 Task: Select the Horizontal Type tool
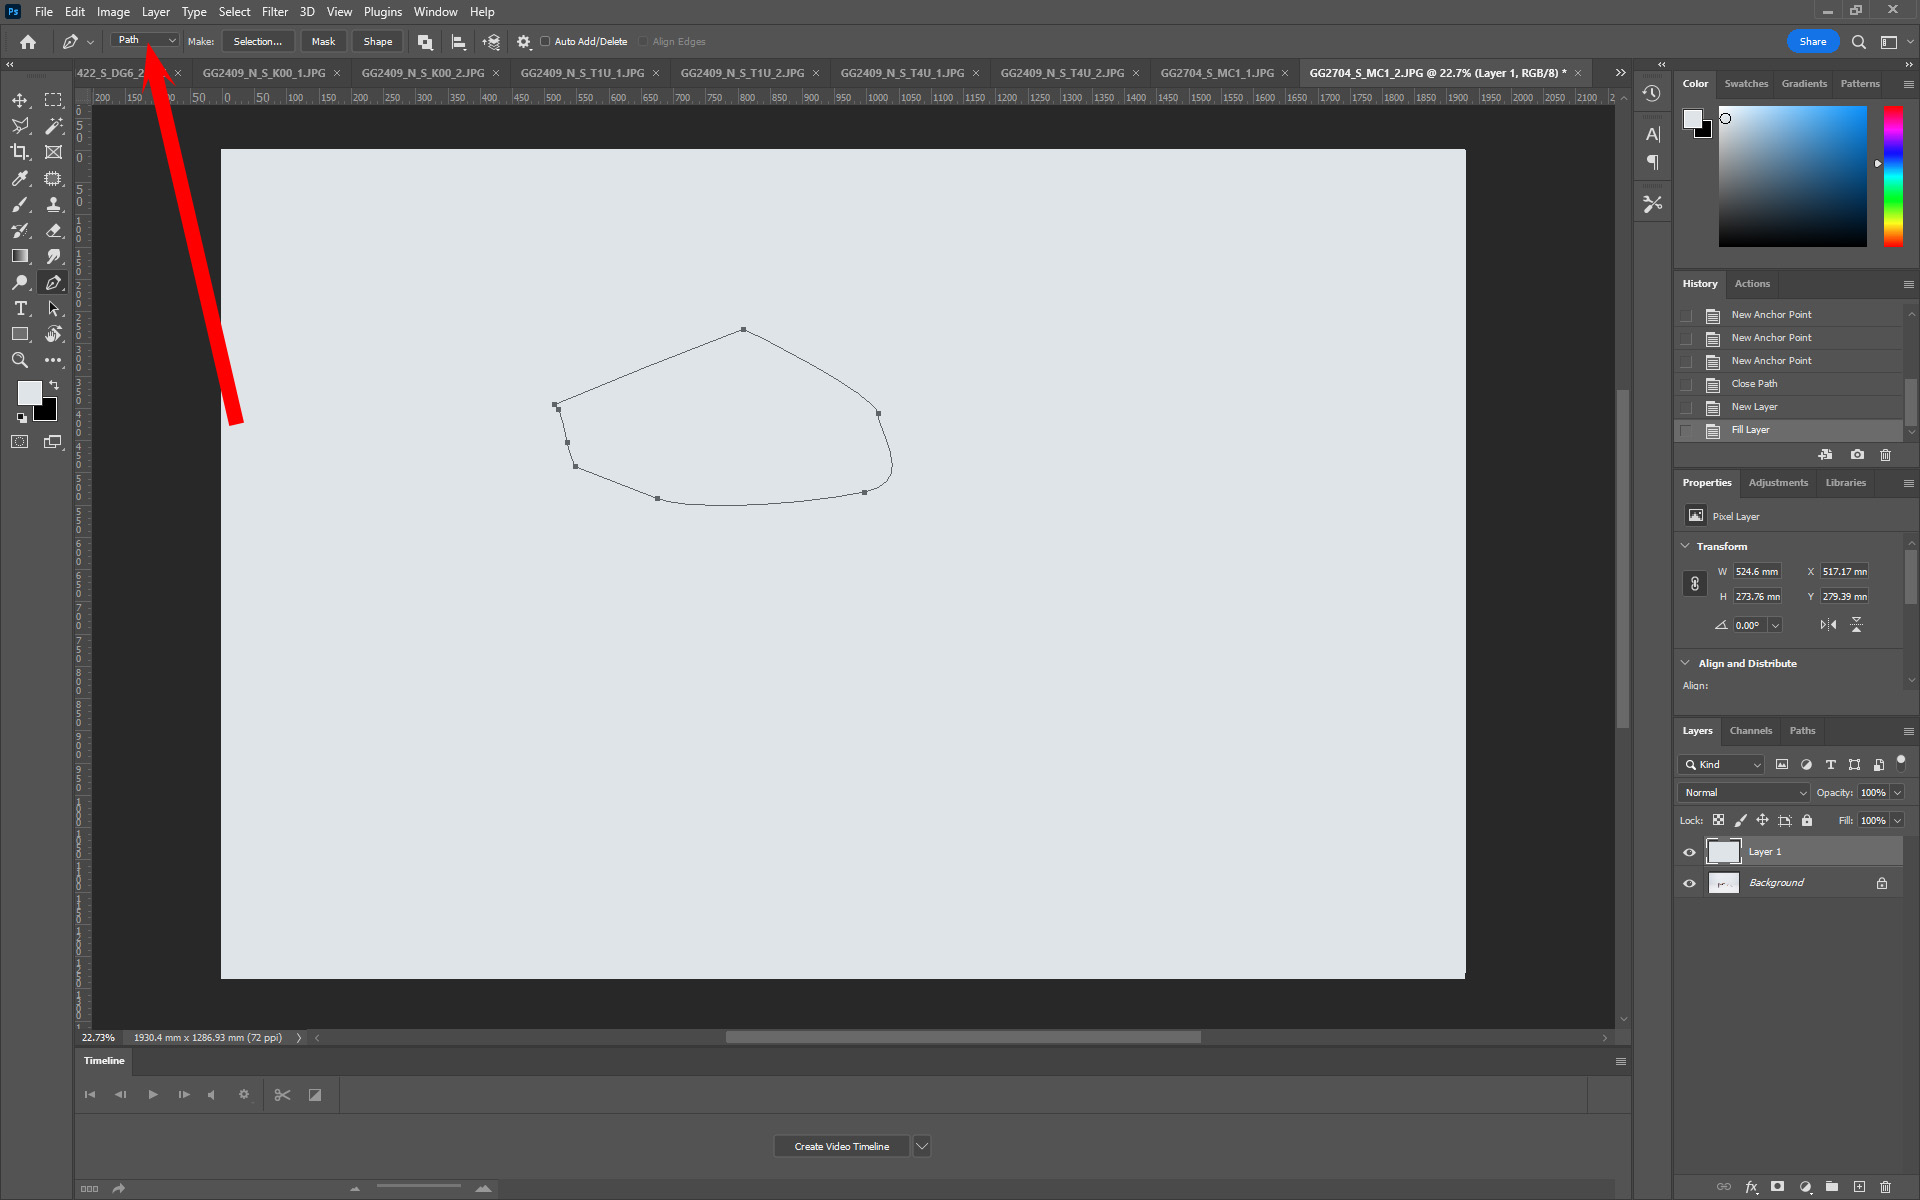coord(20,308)
